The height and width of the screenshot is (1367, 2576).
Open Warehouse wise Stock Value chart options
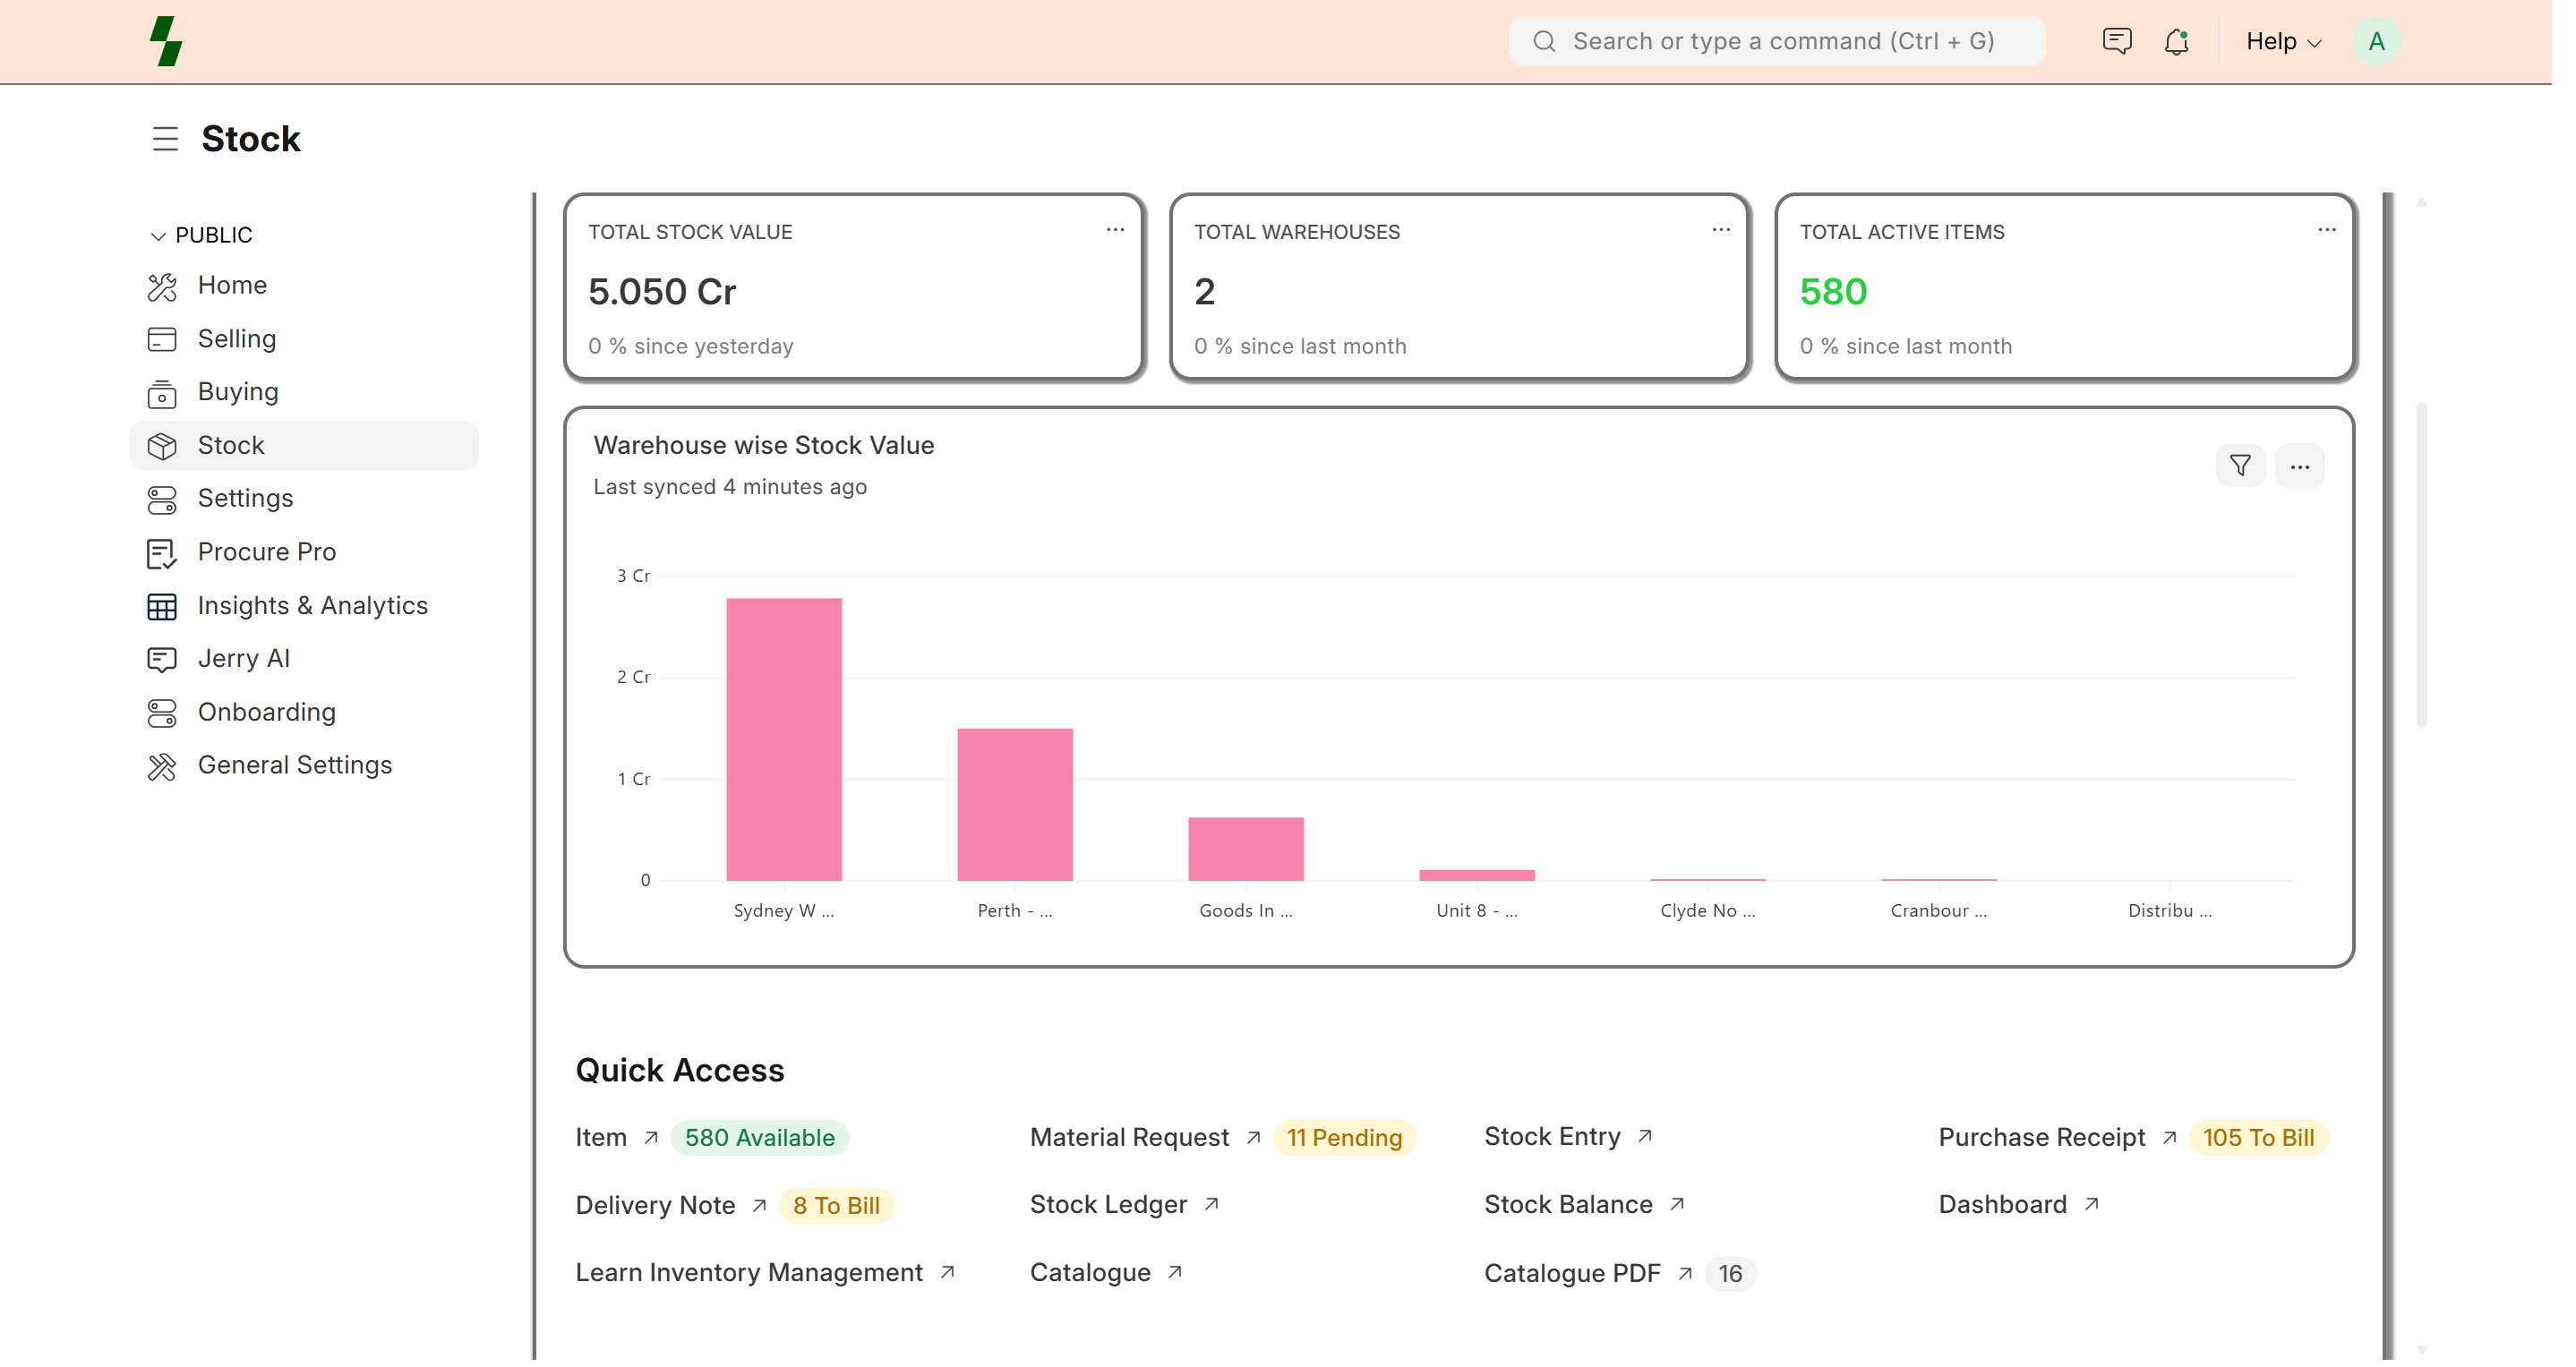(x=2299, y=467)
